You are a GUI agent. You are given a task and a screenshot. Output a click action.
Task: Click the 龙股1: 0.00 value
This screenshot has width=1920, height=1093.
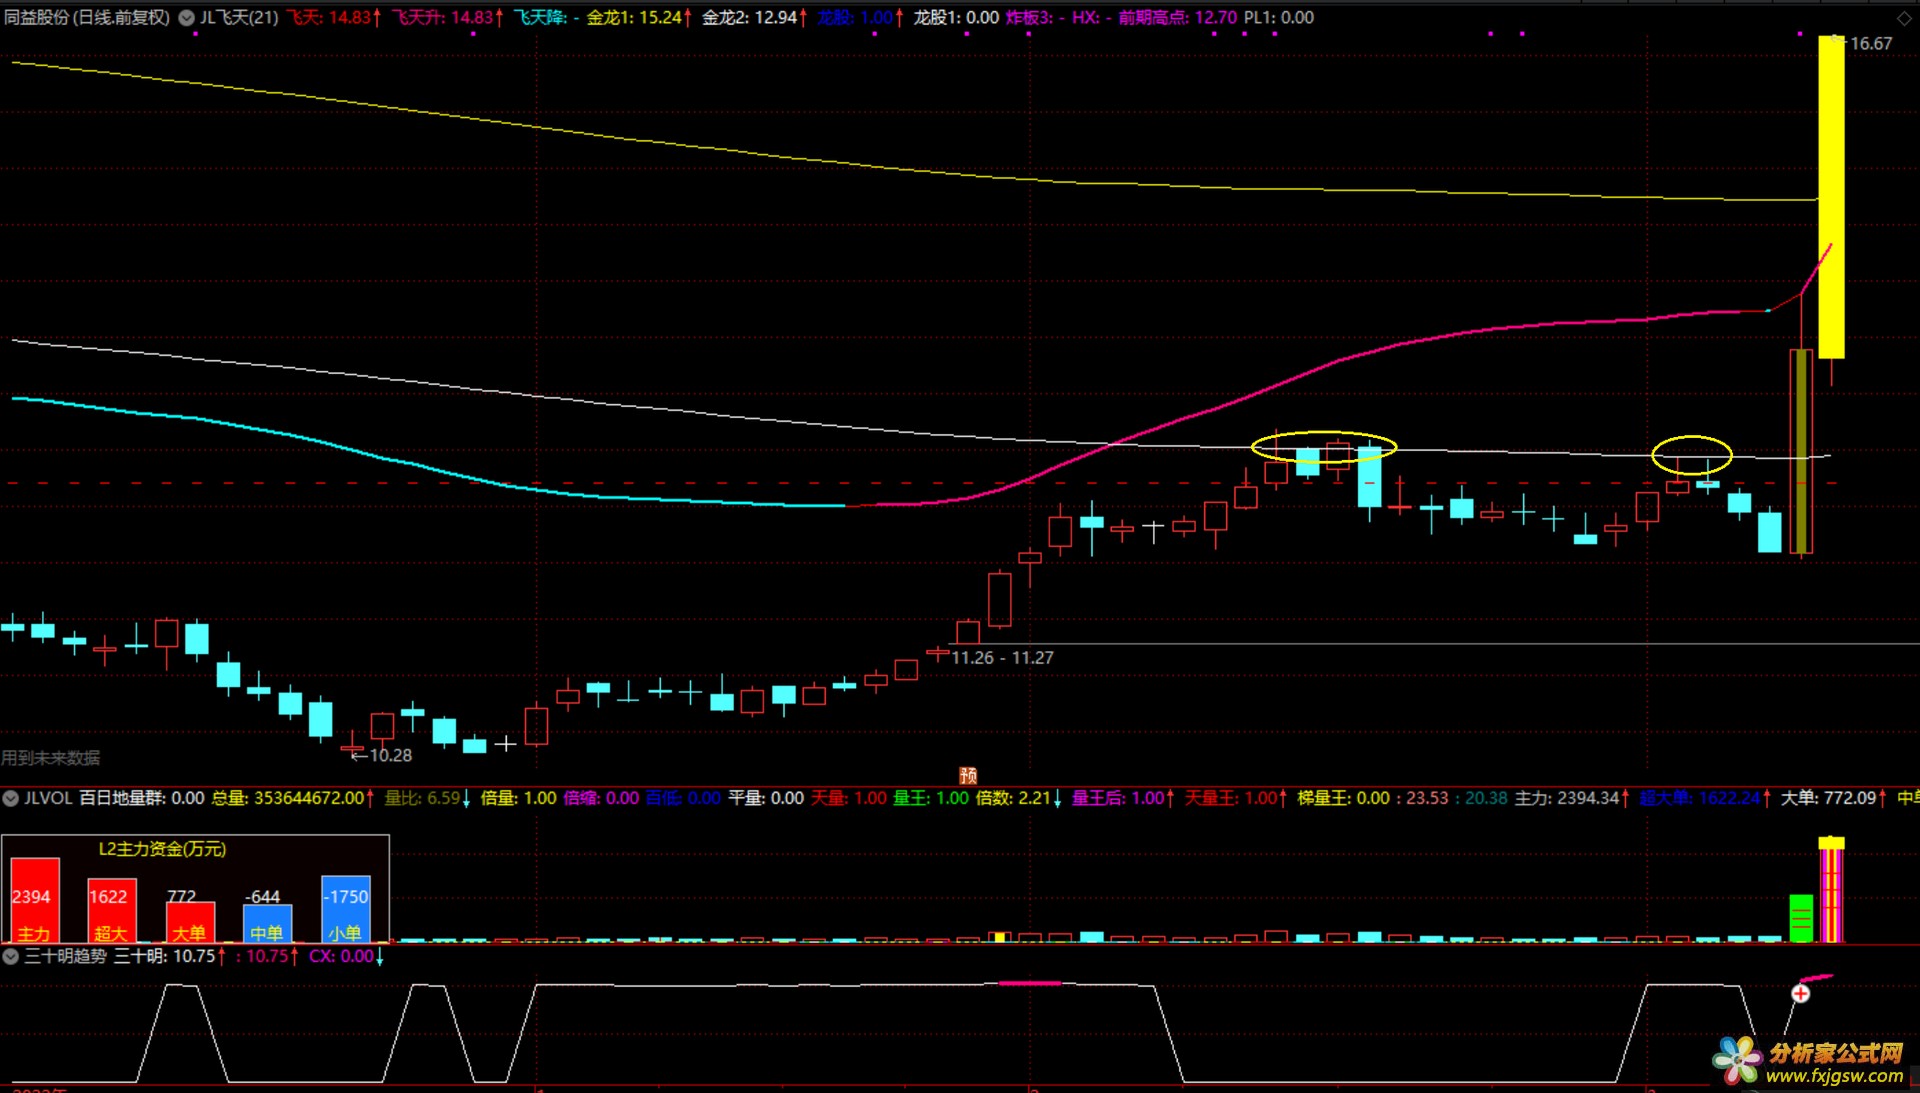[955, 18]
